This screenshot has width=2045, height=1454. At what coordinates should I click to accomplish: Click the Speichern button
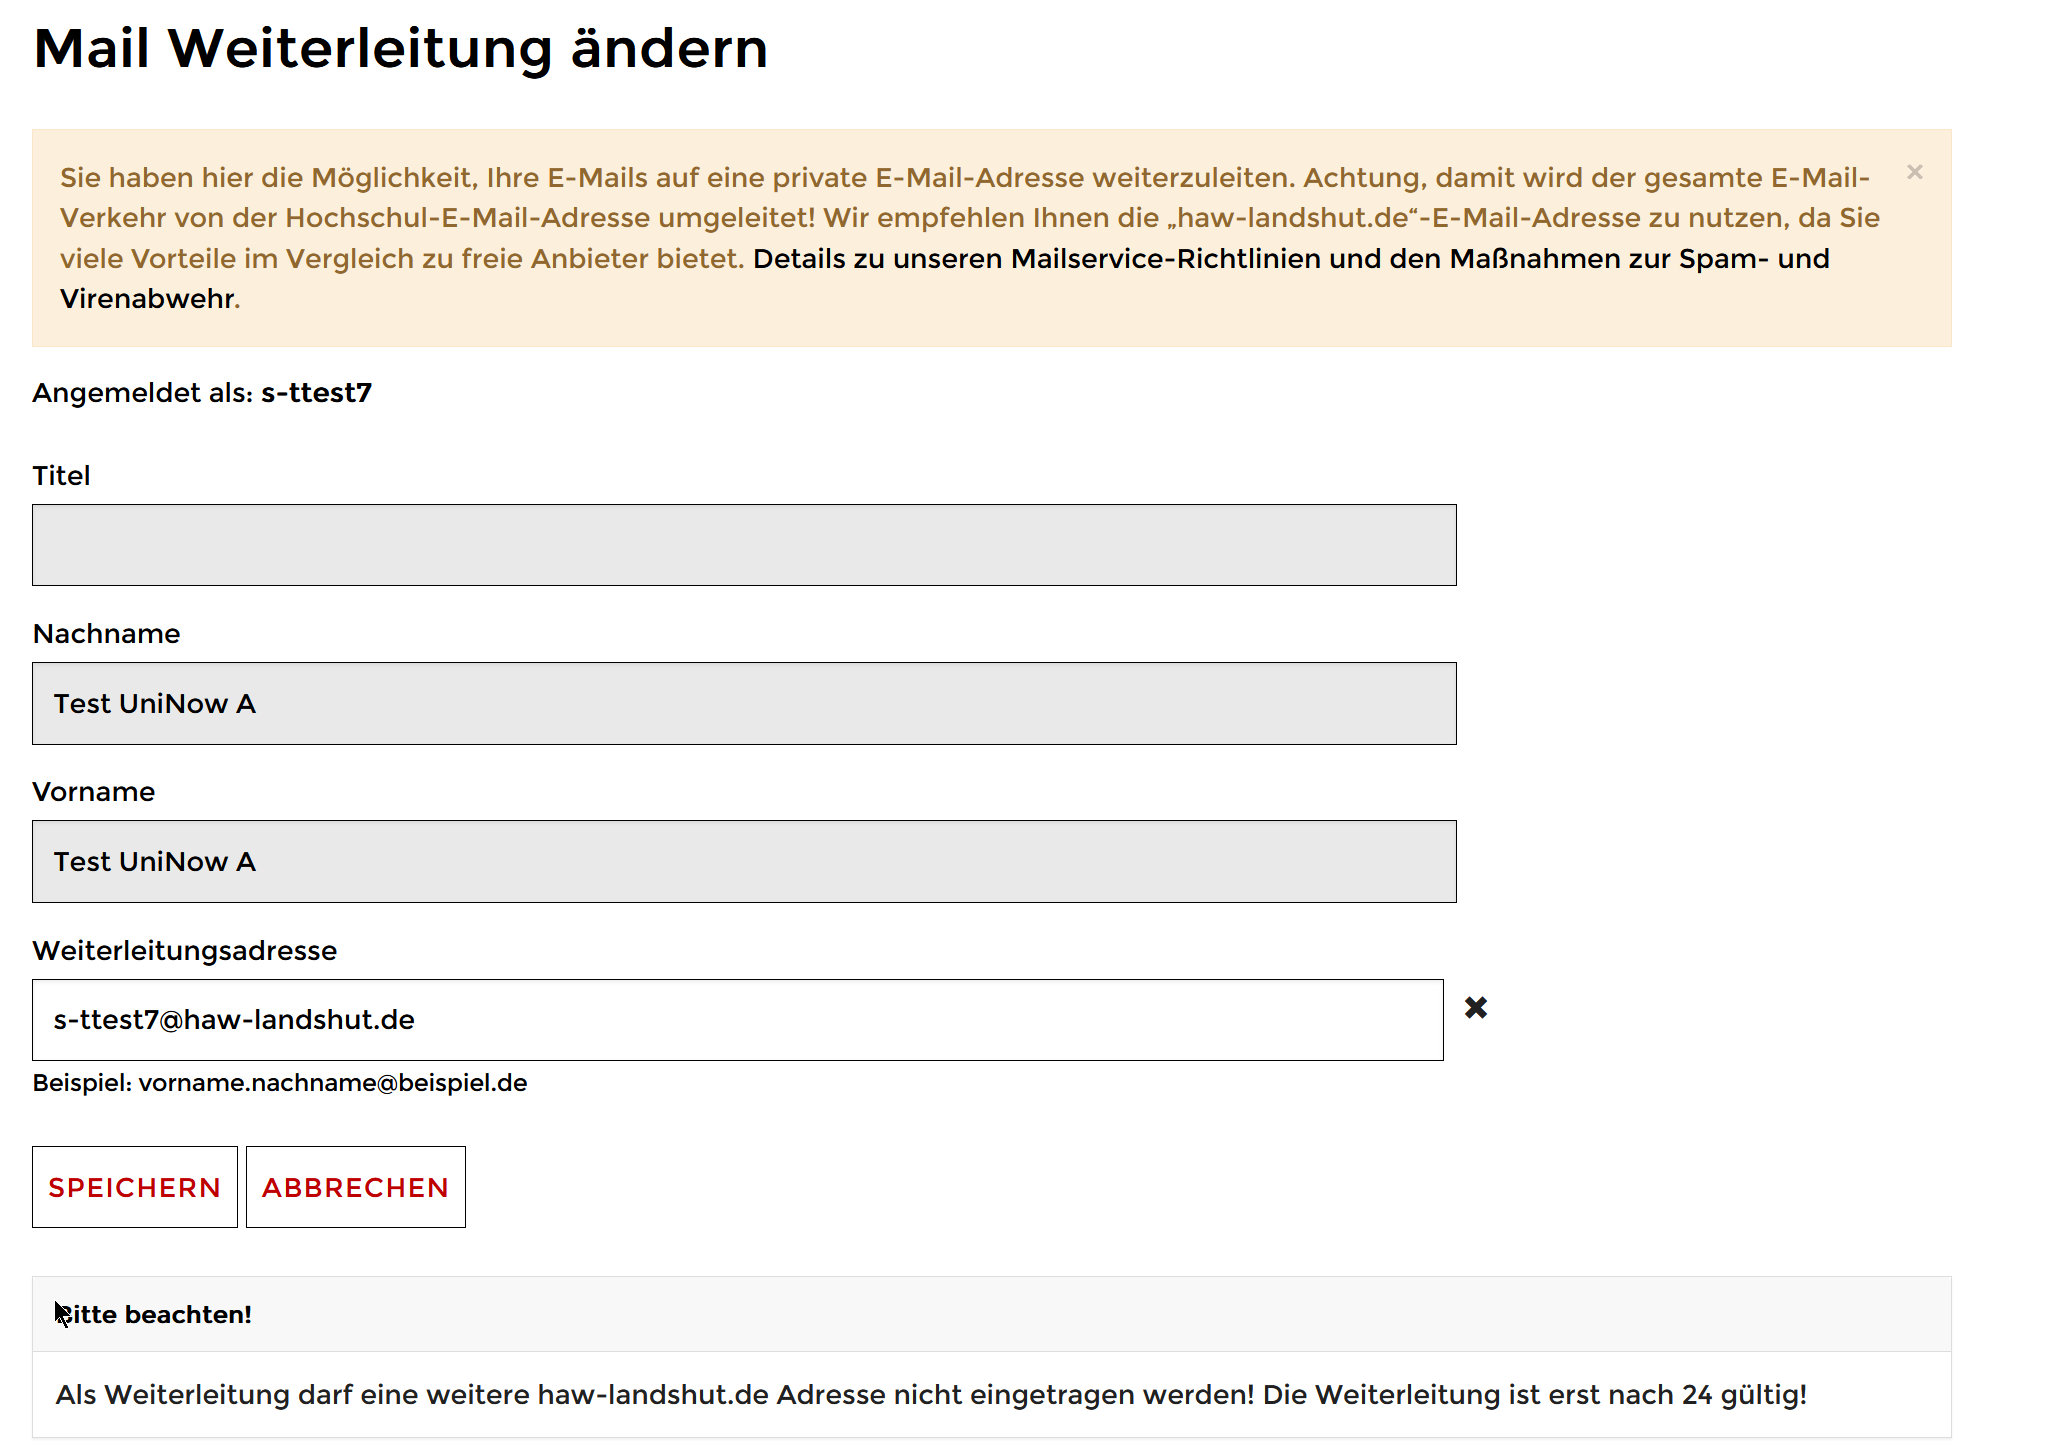click(135, 1187)
